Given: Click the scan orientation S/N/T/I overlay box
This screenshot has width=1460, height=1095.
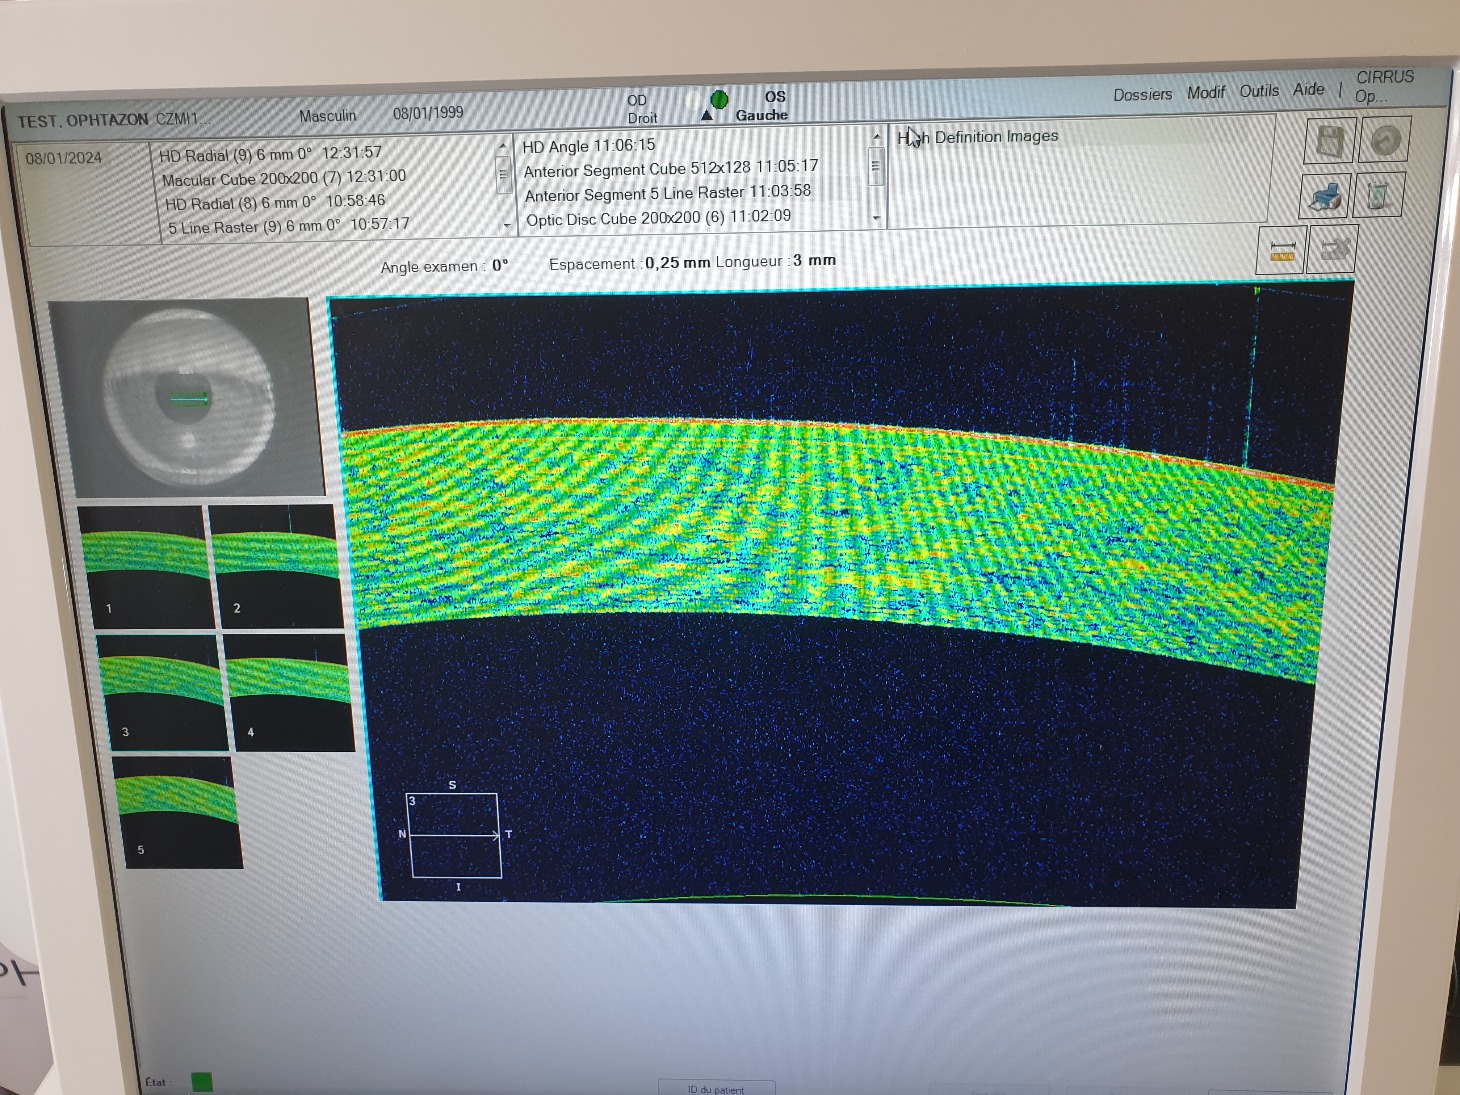Looking at the screenshot, I should (x=455, y=838).
